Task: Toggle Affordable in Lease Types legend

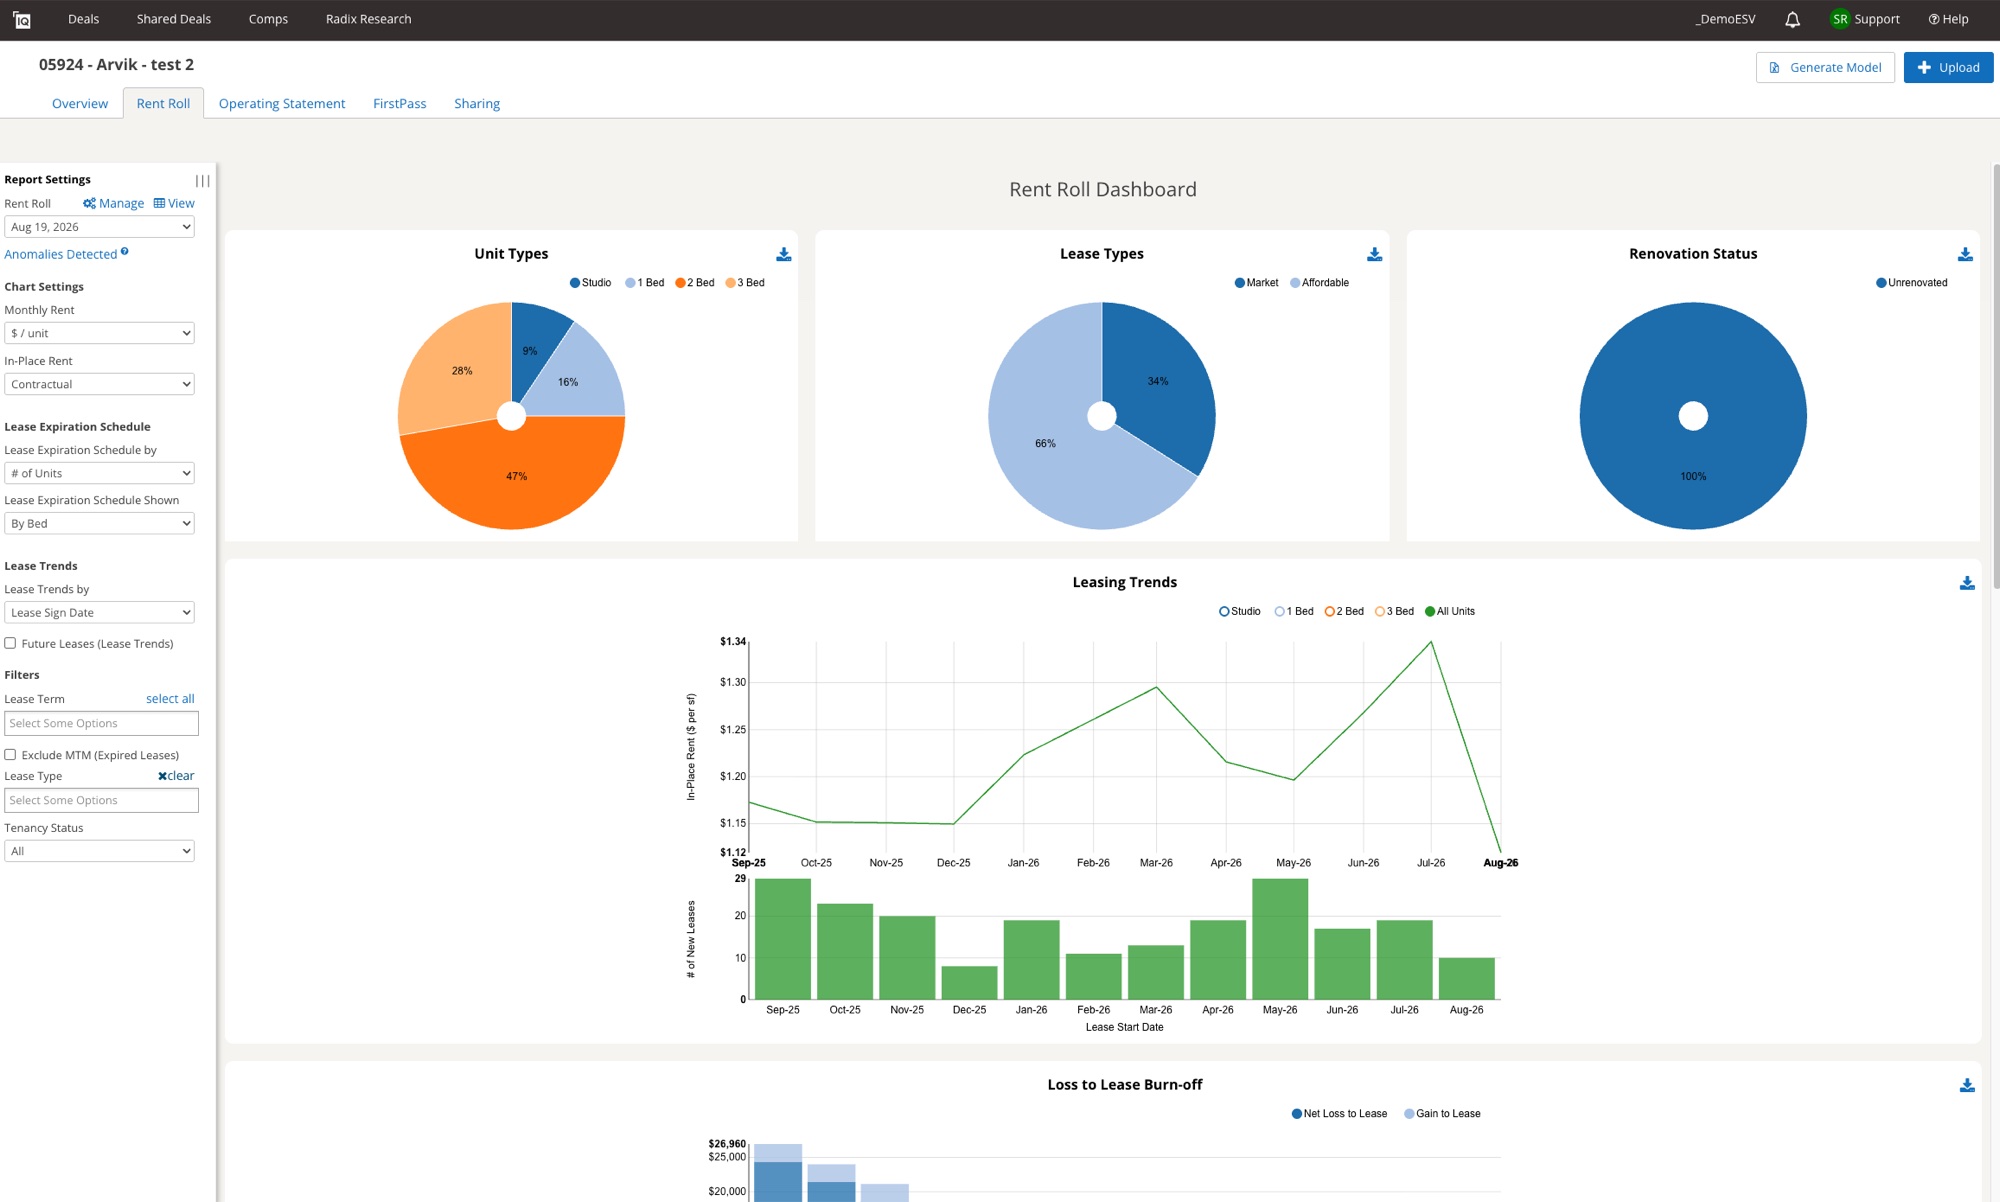Action: 1319,283
